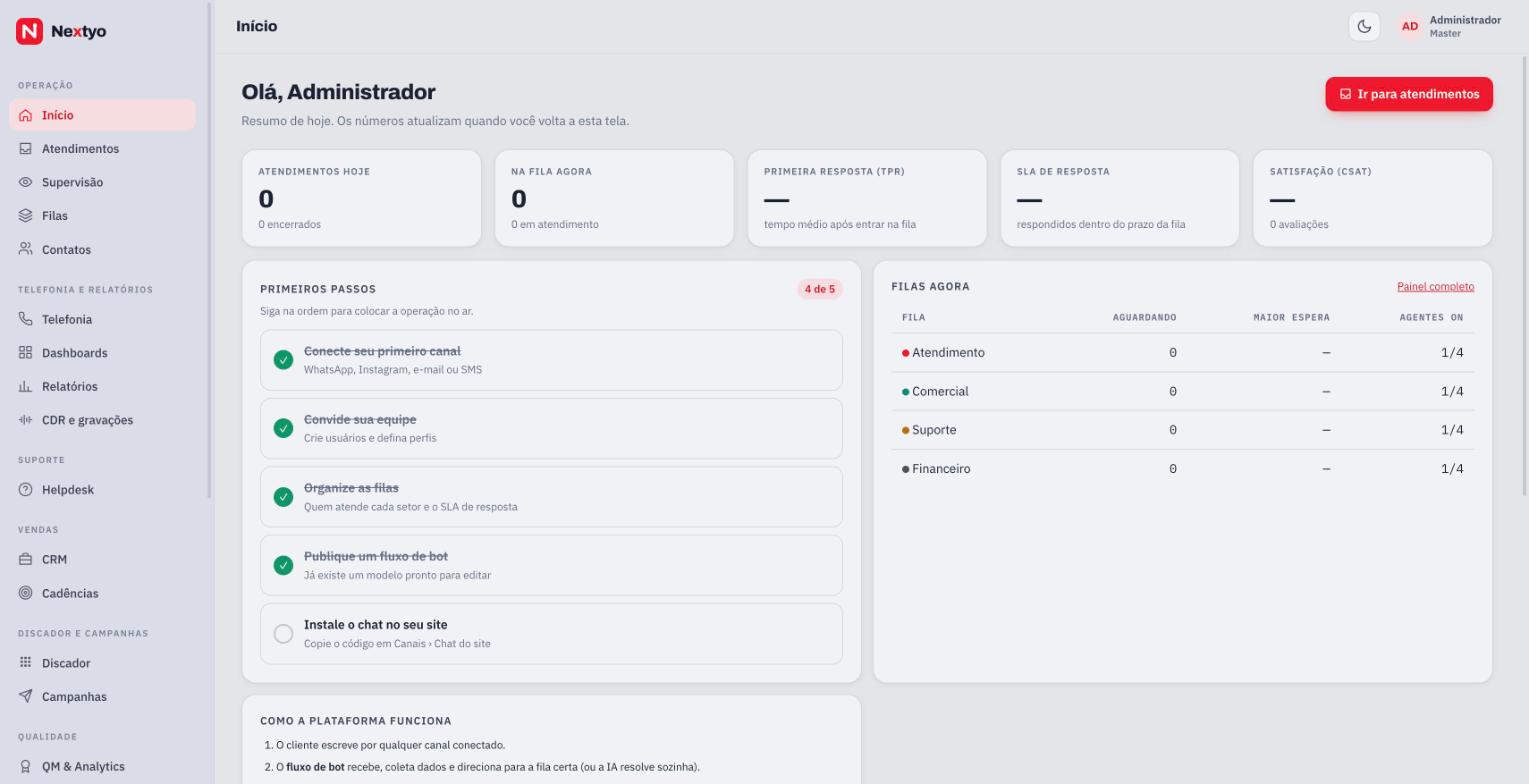
Task: Check the unchecked circle for Instale o chat
Action: pyautogui.click(x=283, y=634)
